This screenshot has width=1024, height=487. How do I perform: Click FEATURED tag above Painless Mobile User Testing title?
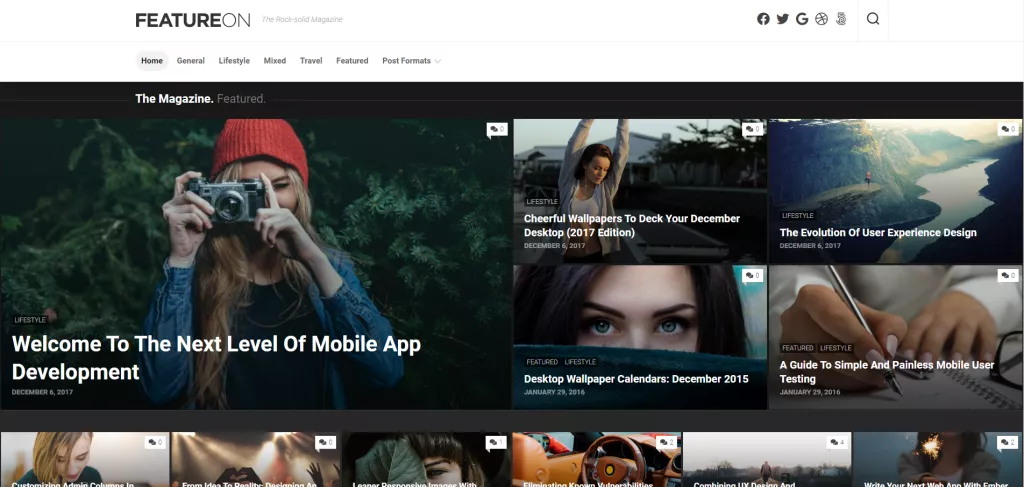[x=797, y=348]
